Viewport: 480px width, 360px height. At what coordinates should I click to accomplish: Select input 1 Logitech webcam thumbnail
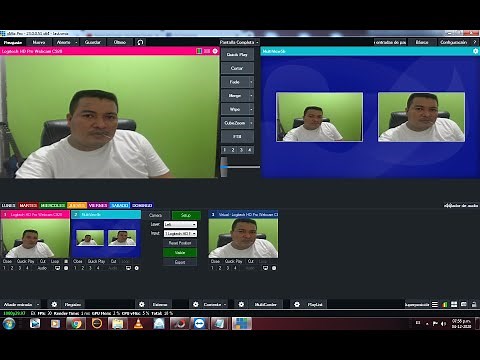[35, 238]
